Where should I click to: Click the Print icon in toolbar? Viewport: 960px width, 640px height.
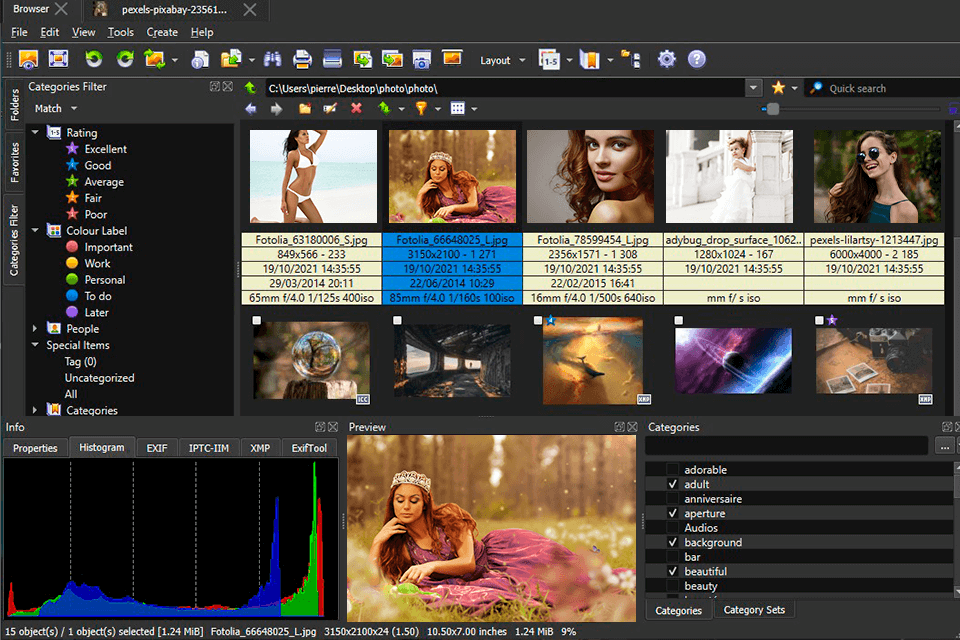coord(301,60)
